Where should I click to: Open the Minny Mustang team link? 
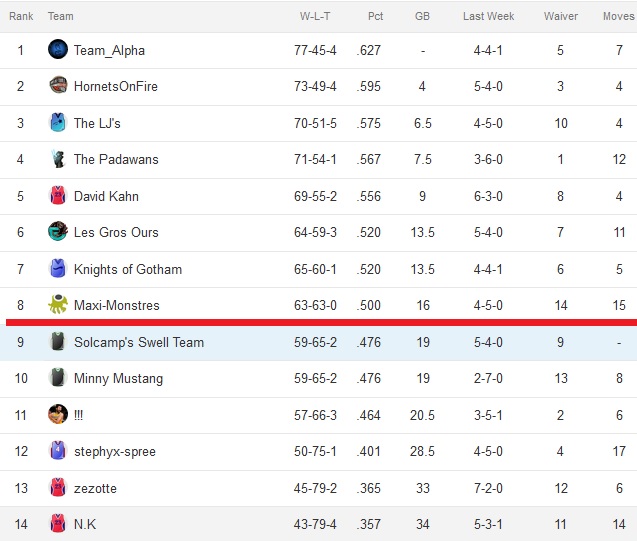[118, 378]
